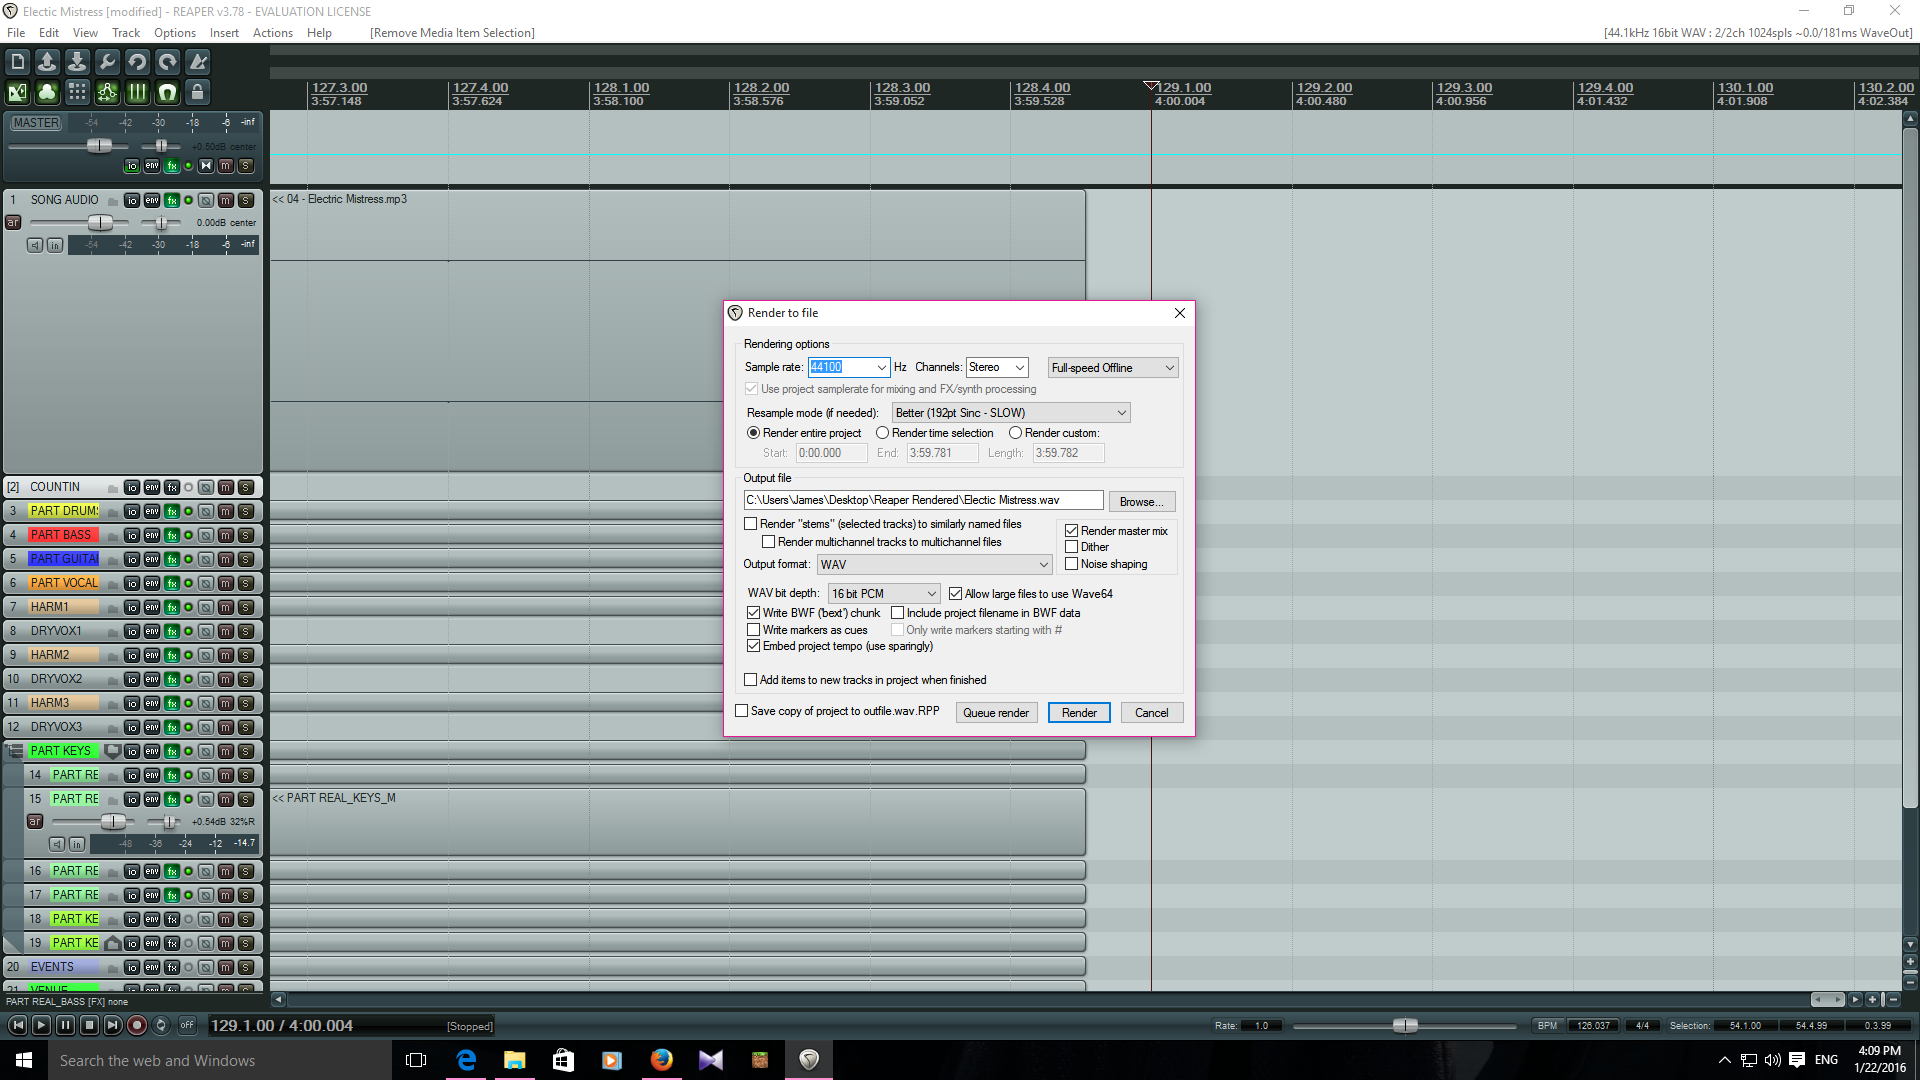1920x1080 pixels.
Task: Open the Actions menu
Action: pos(272,33)
